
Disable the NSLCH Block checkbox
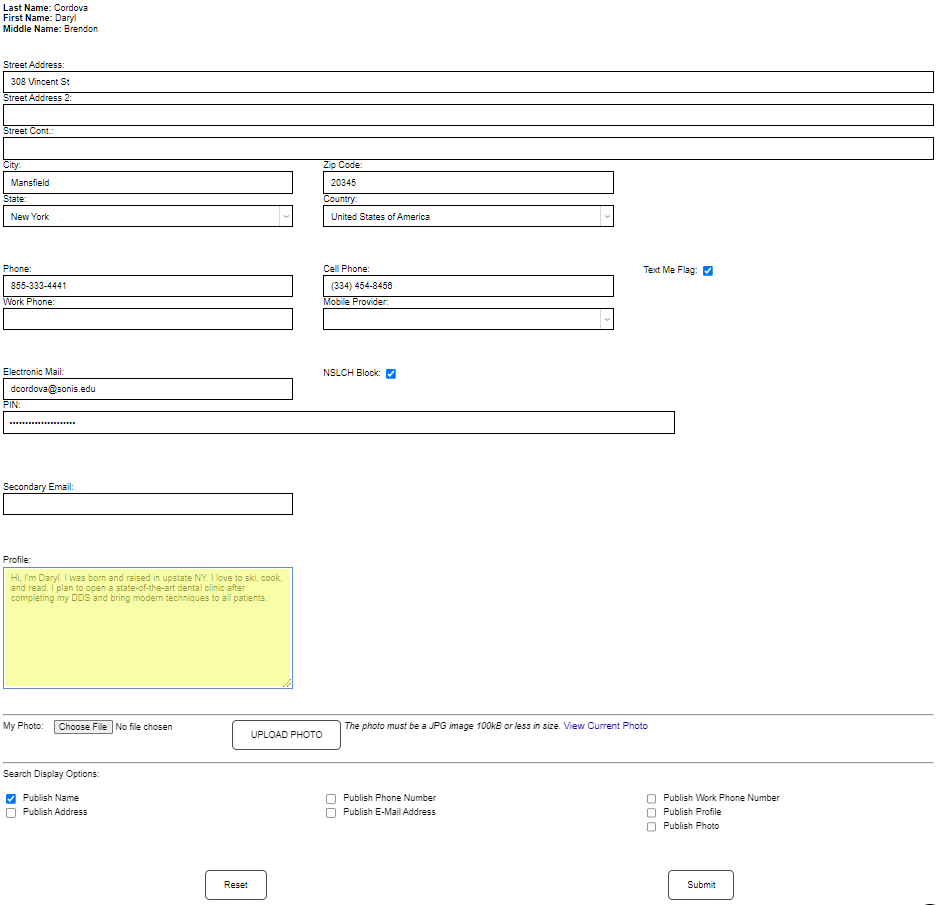click(x=391, y=373)
